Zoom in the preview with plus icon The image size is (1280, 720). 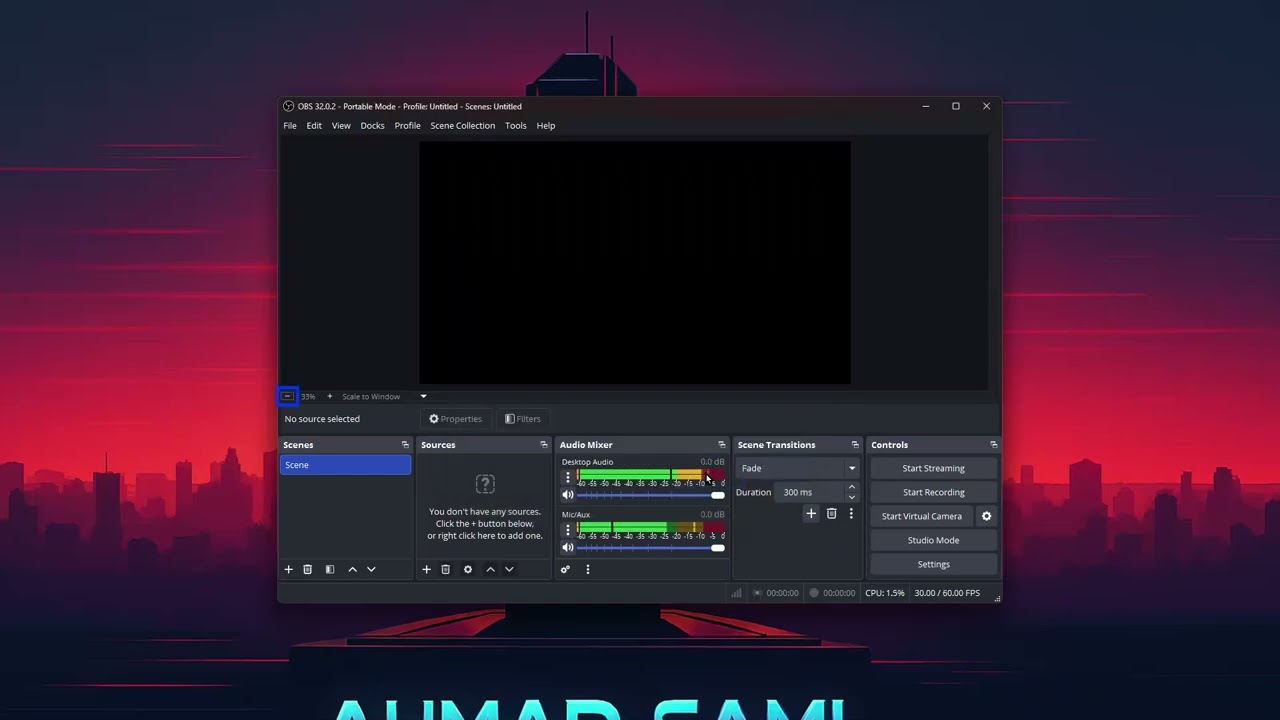(x=329, y=397)
